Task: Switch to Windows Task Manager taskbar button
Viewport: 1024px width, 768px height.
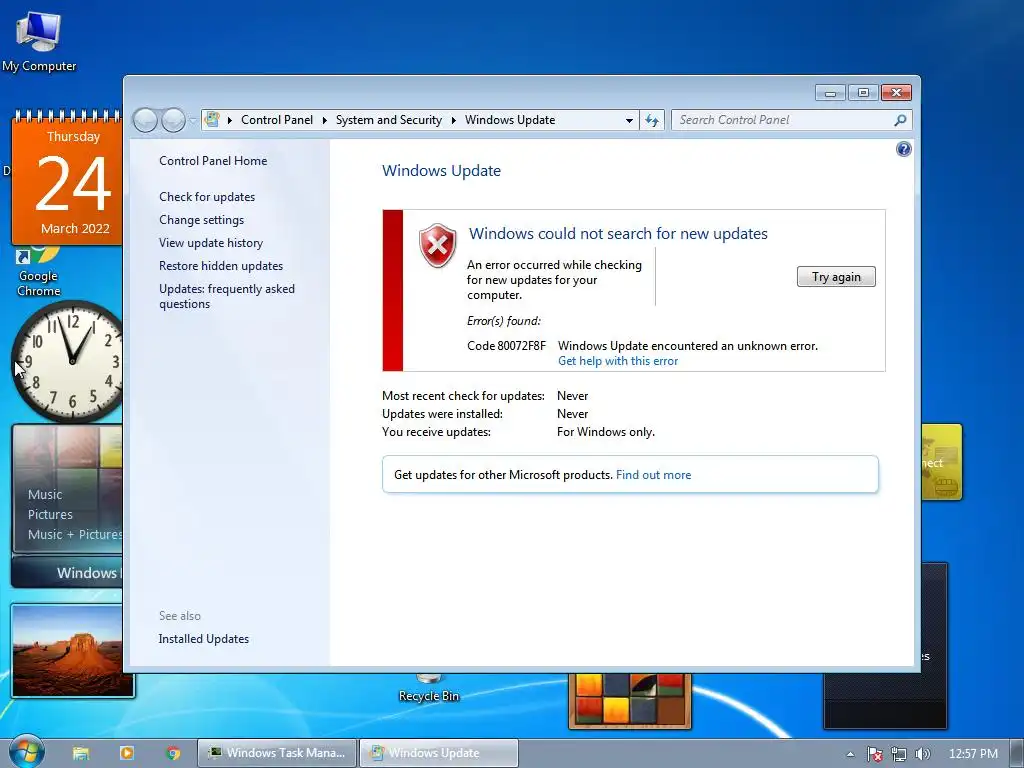Action: point(277,753)
